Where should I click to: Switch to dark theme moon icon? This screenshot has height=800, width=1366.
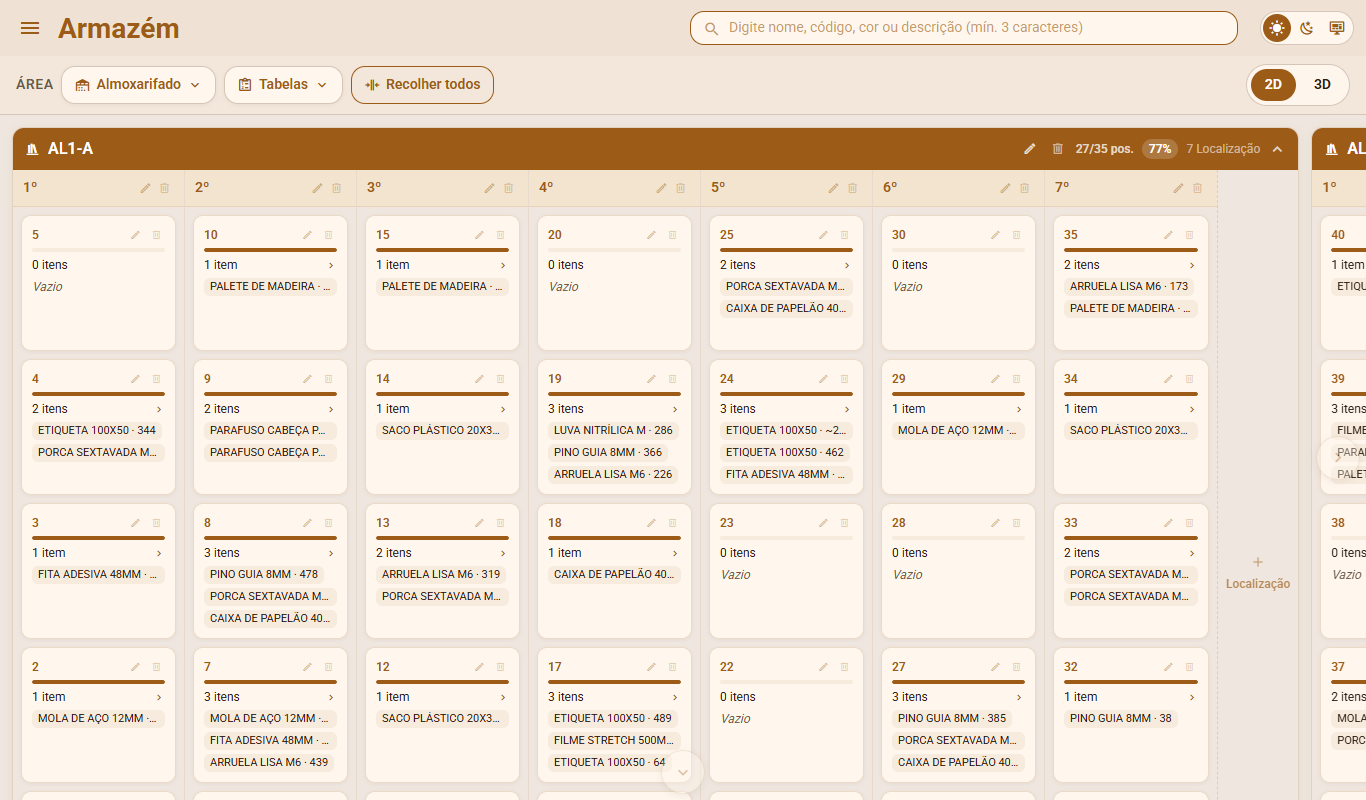pos(1306,28)
